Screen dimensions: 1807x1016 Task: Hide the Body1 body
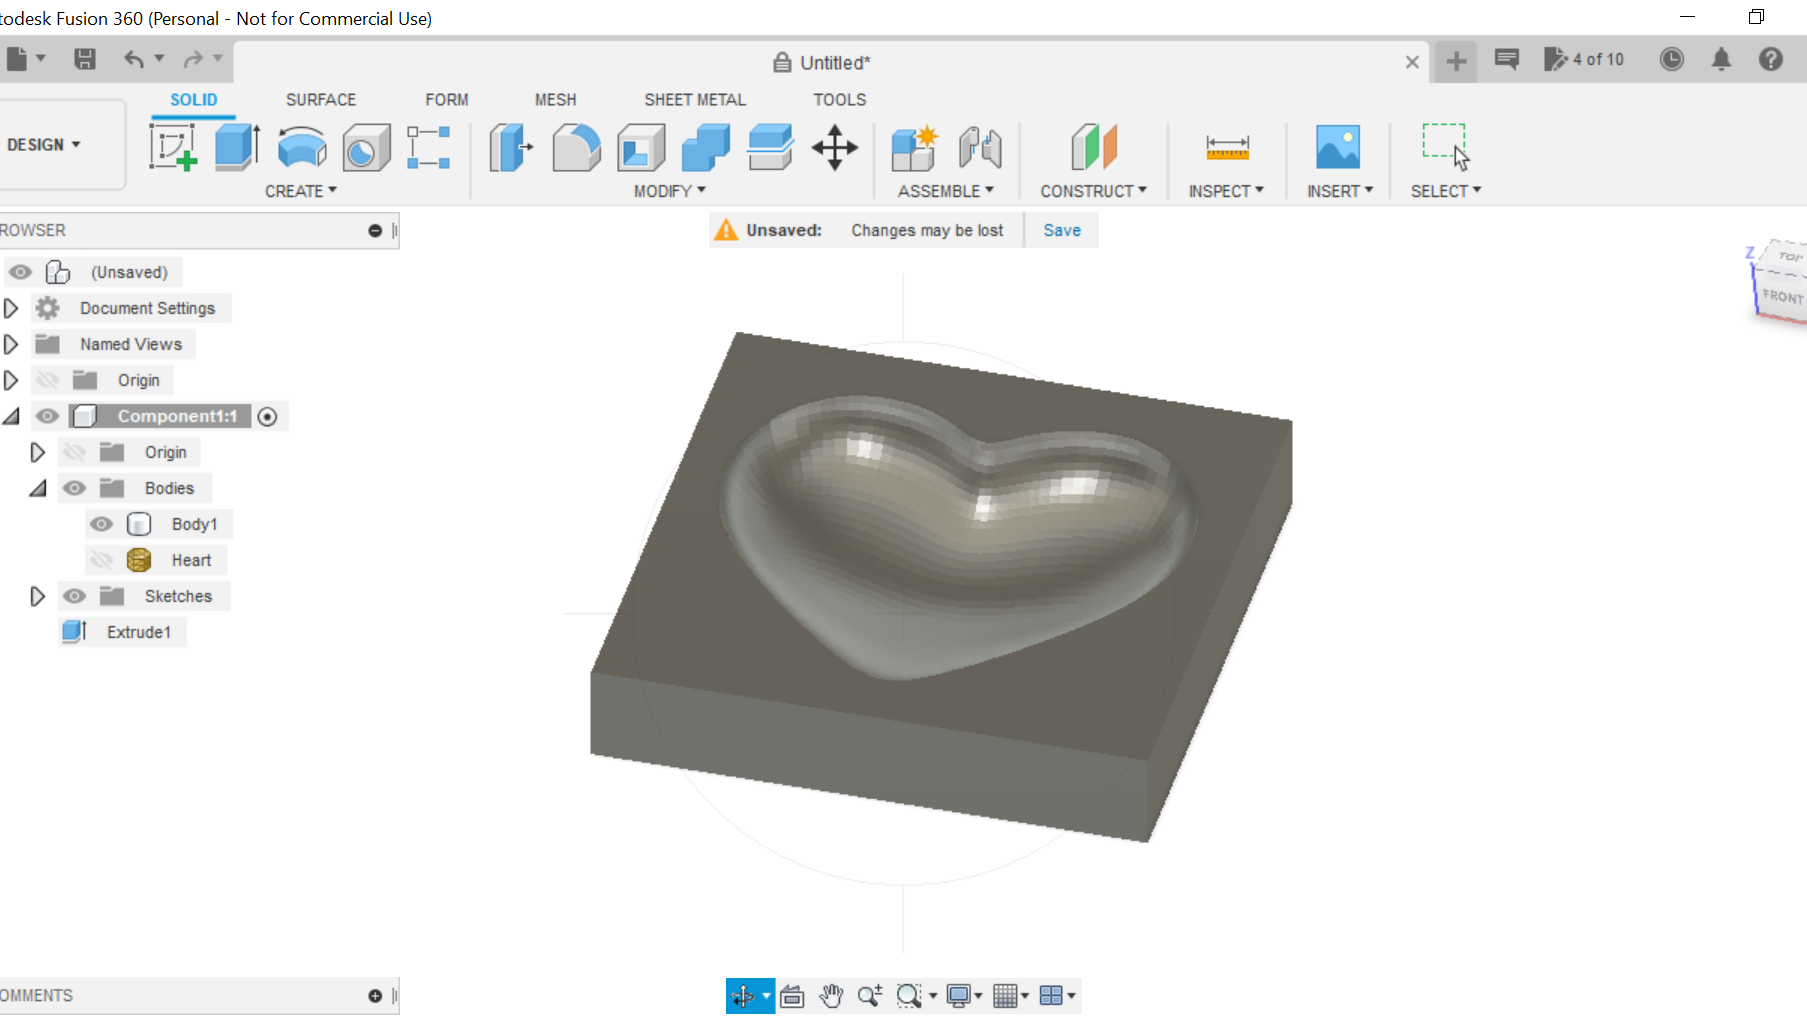(x=101, y=523)
